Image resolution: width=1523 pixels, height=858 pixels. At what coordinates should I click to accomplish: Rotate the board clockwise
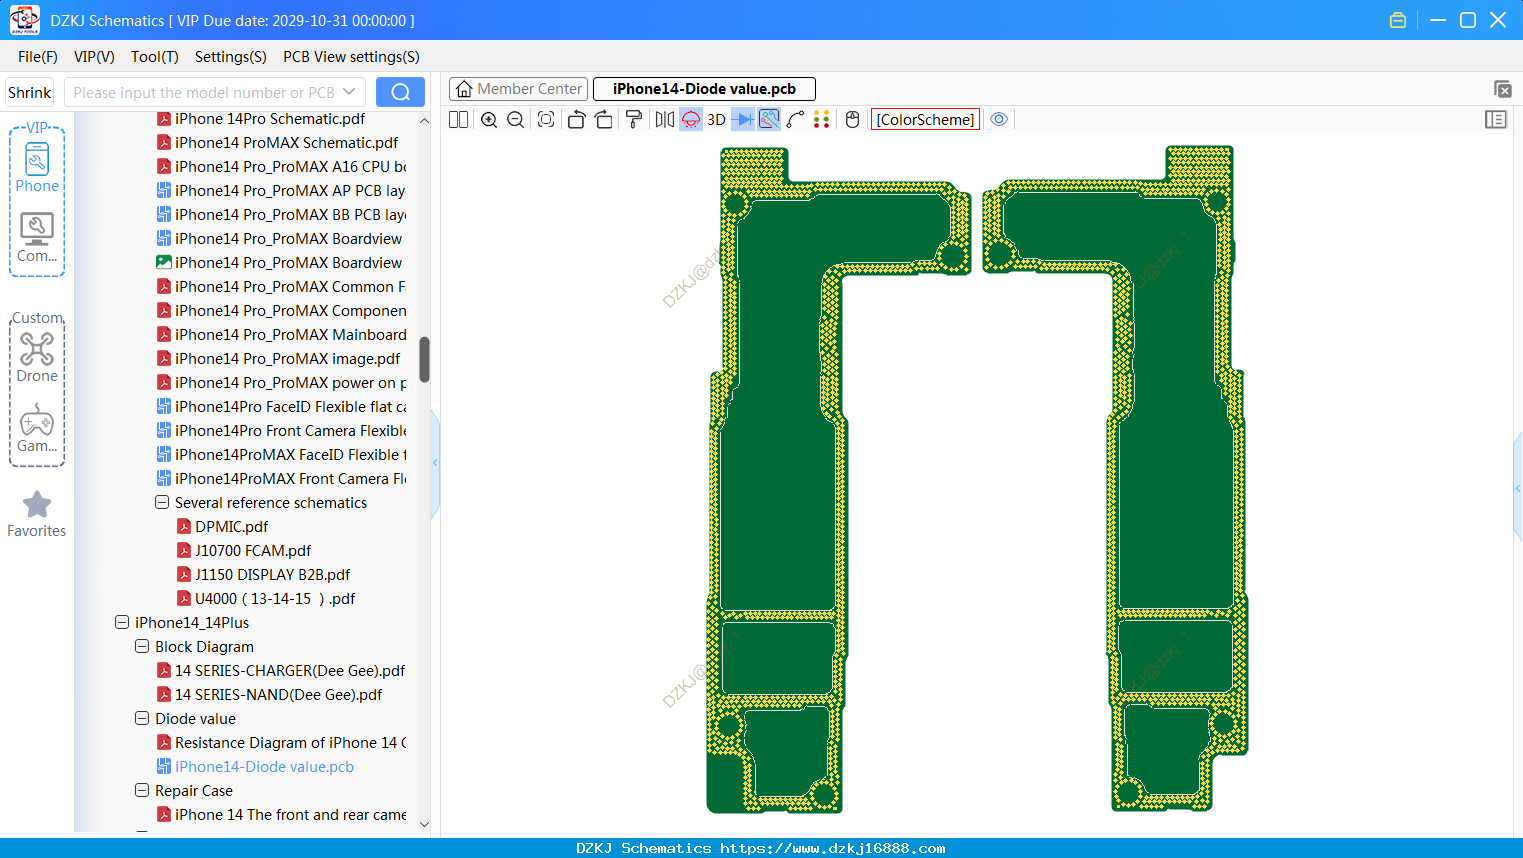(x=604, y=120)
